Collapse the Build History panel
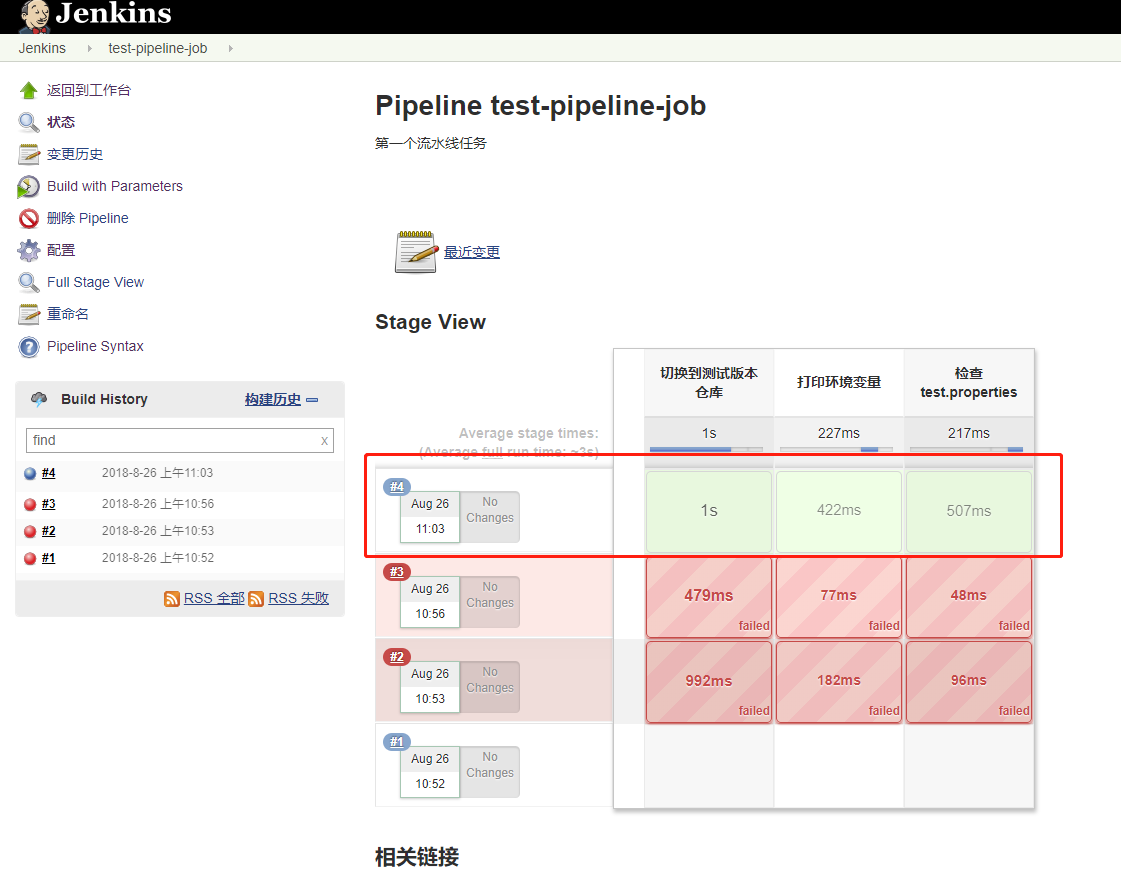 pyautogui.click(x=312, y=400)
